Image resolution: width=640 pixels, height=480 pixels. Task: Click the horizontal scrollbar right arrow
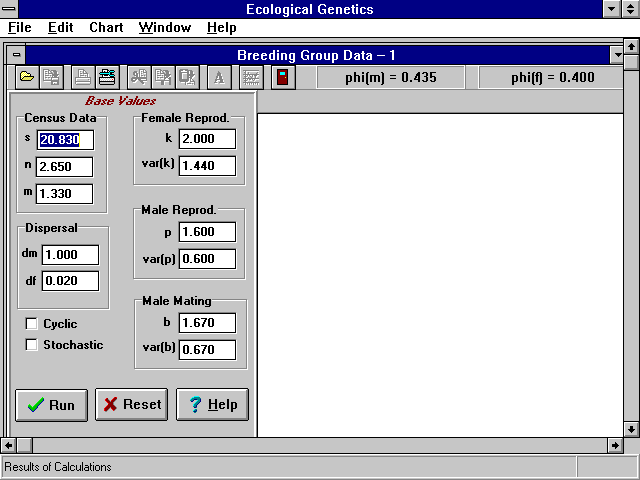[615, 445]
